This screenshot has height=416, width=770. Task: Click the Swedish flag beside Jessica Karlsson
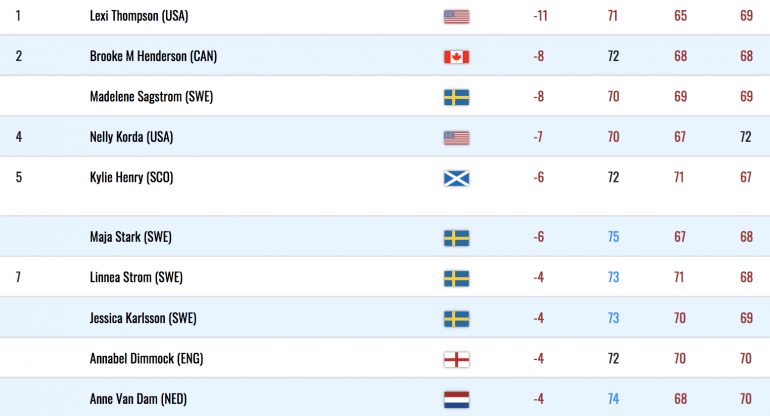point(456,319)
